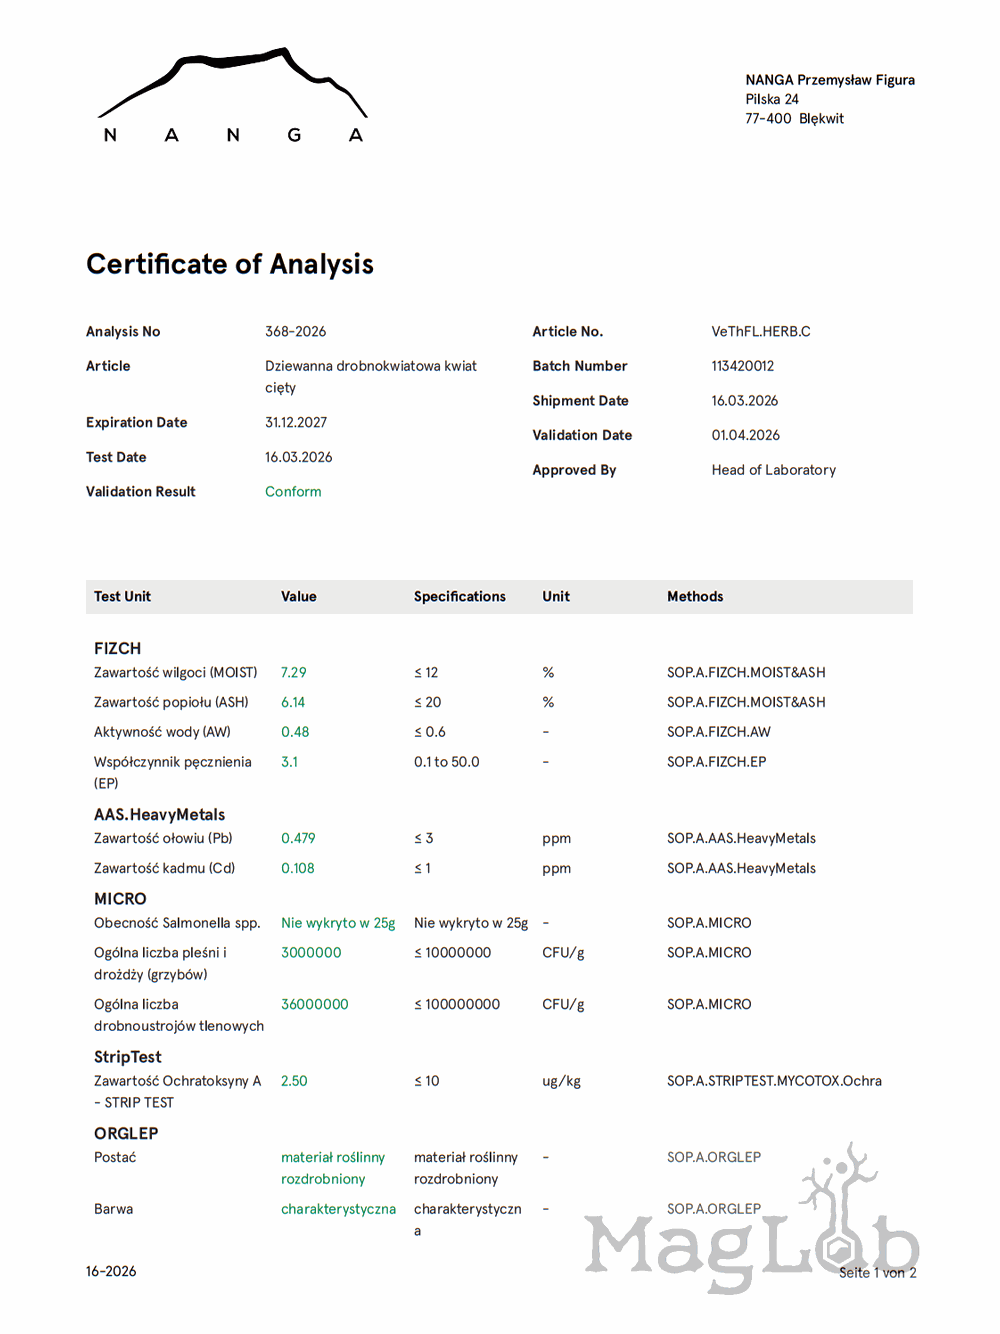Click method SOP.A.FIZCH.EP
Viewport: 1000px width, 1334px height.
coord(717,761)
